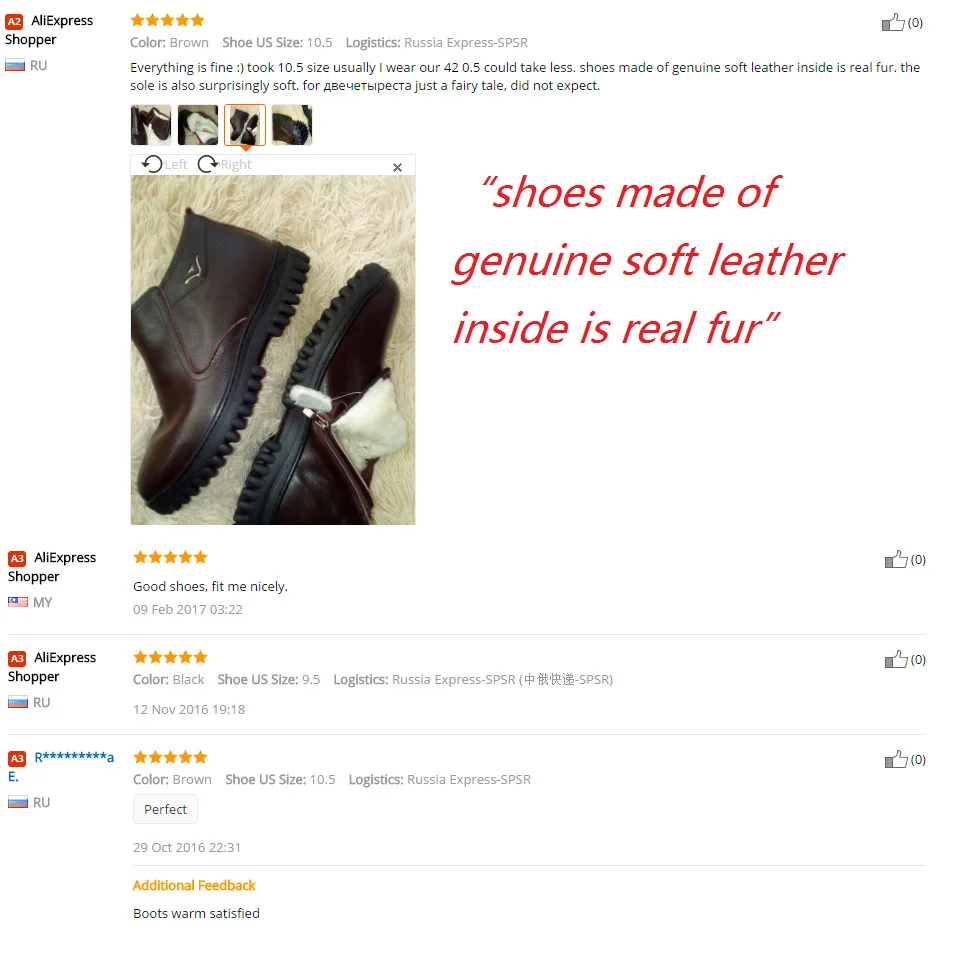
Task: Open the fourth review photo thumbnail
Action: point(292,125)
